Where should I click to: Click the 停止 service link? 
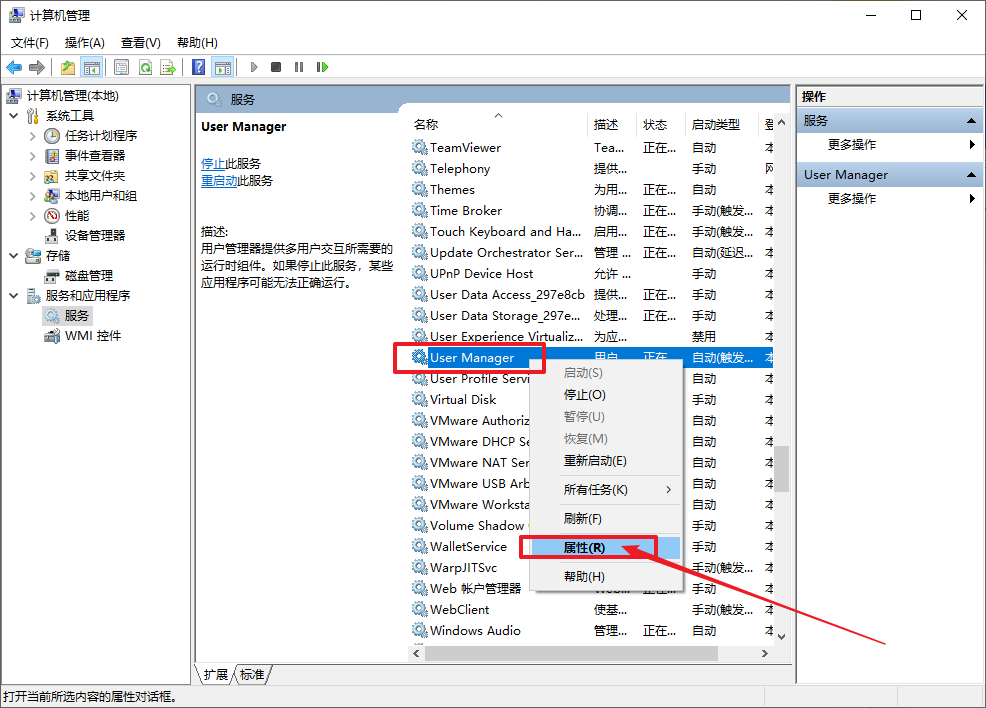213,163
